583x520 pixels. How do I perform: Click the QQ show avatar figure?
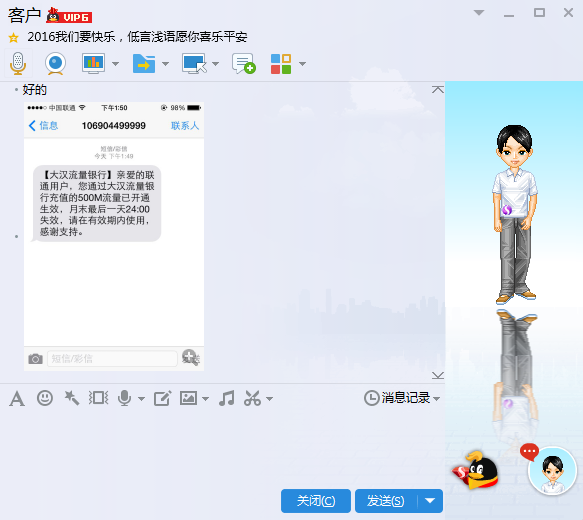click(515, 214)
